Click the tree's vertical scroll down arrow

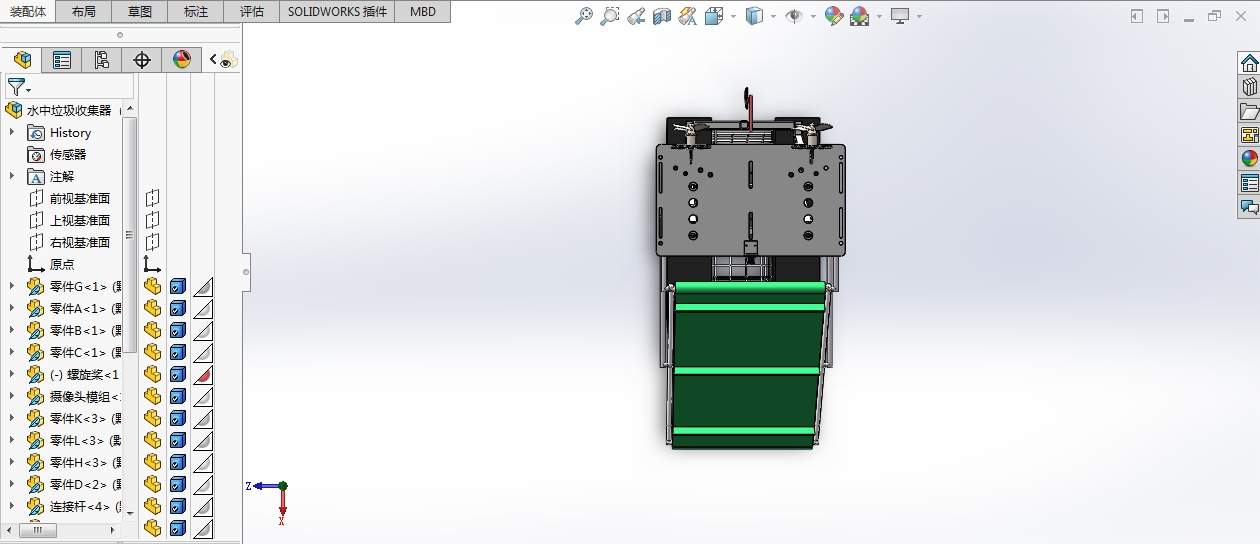click(x=129, y=512)
